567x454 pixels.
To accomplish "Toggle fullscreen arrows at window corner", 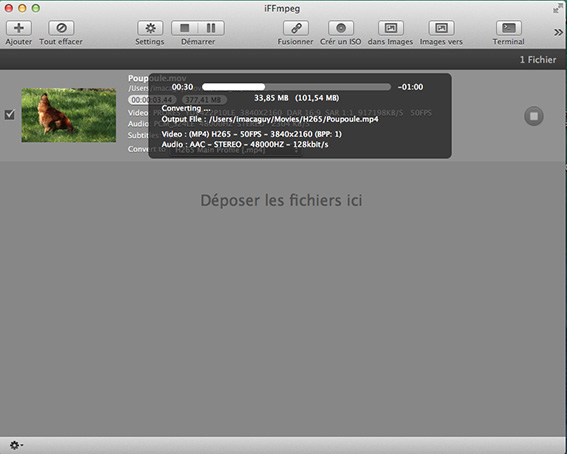I will coord(558,8).
